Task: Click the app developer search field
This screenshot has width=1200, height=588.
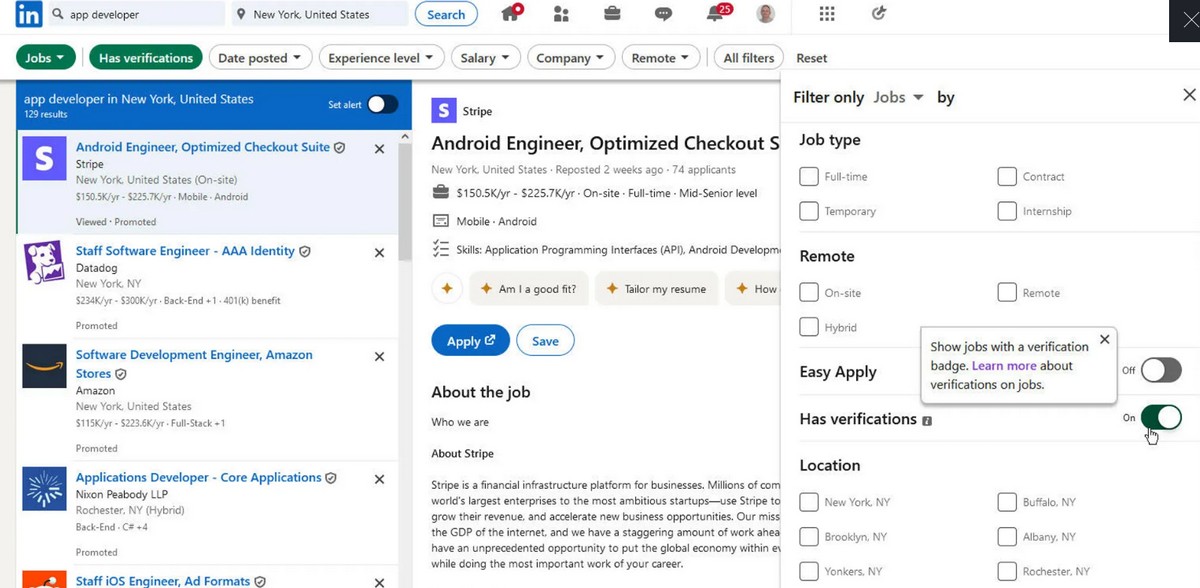Action: click(x=140, y=14)
